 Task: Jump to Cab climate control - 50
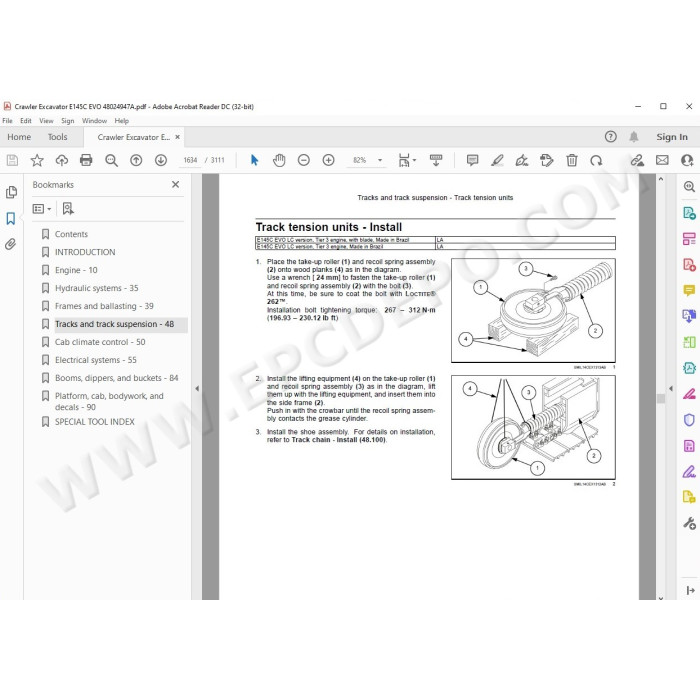pyautogui.click(x=100, y=342)
